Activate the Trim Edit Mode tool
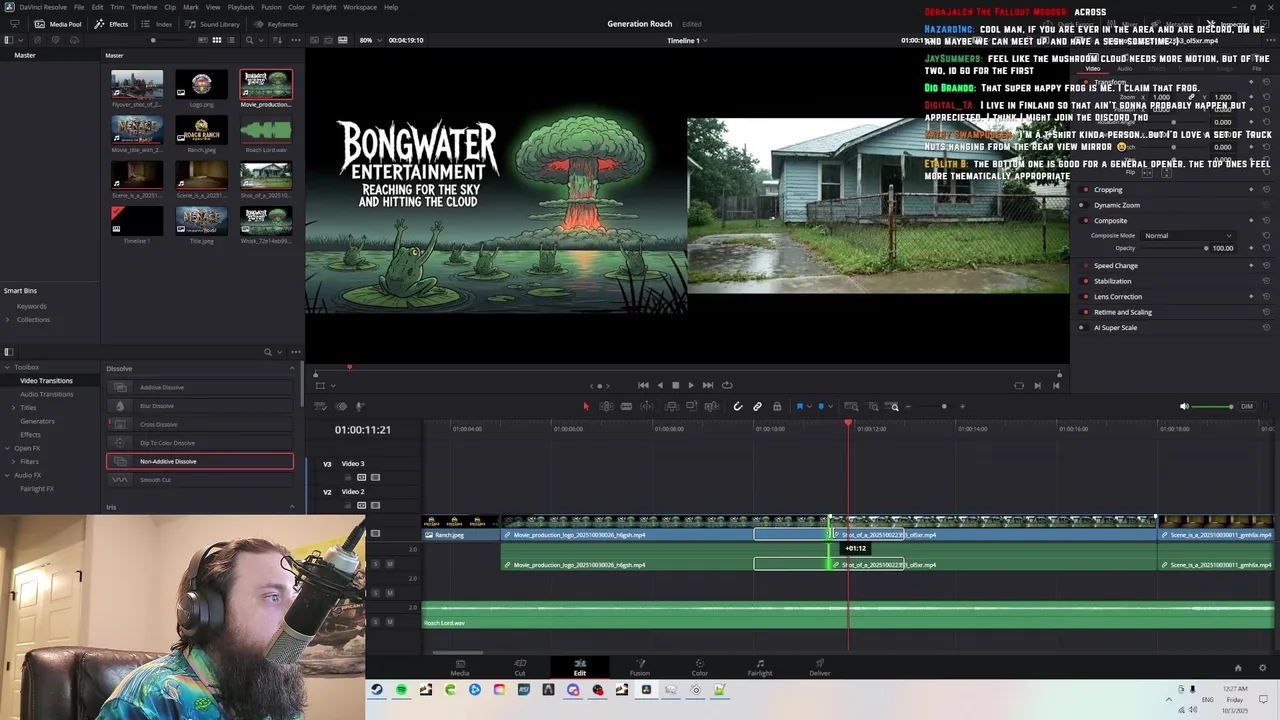Image resolution: width=1280 pixels, height=720 pixels. click(x=606, y=406)
